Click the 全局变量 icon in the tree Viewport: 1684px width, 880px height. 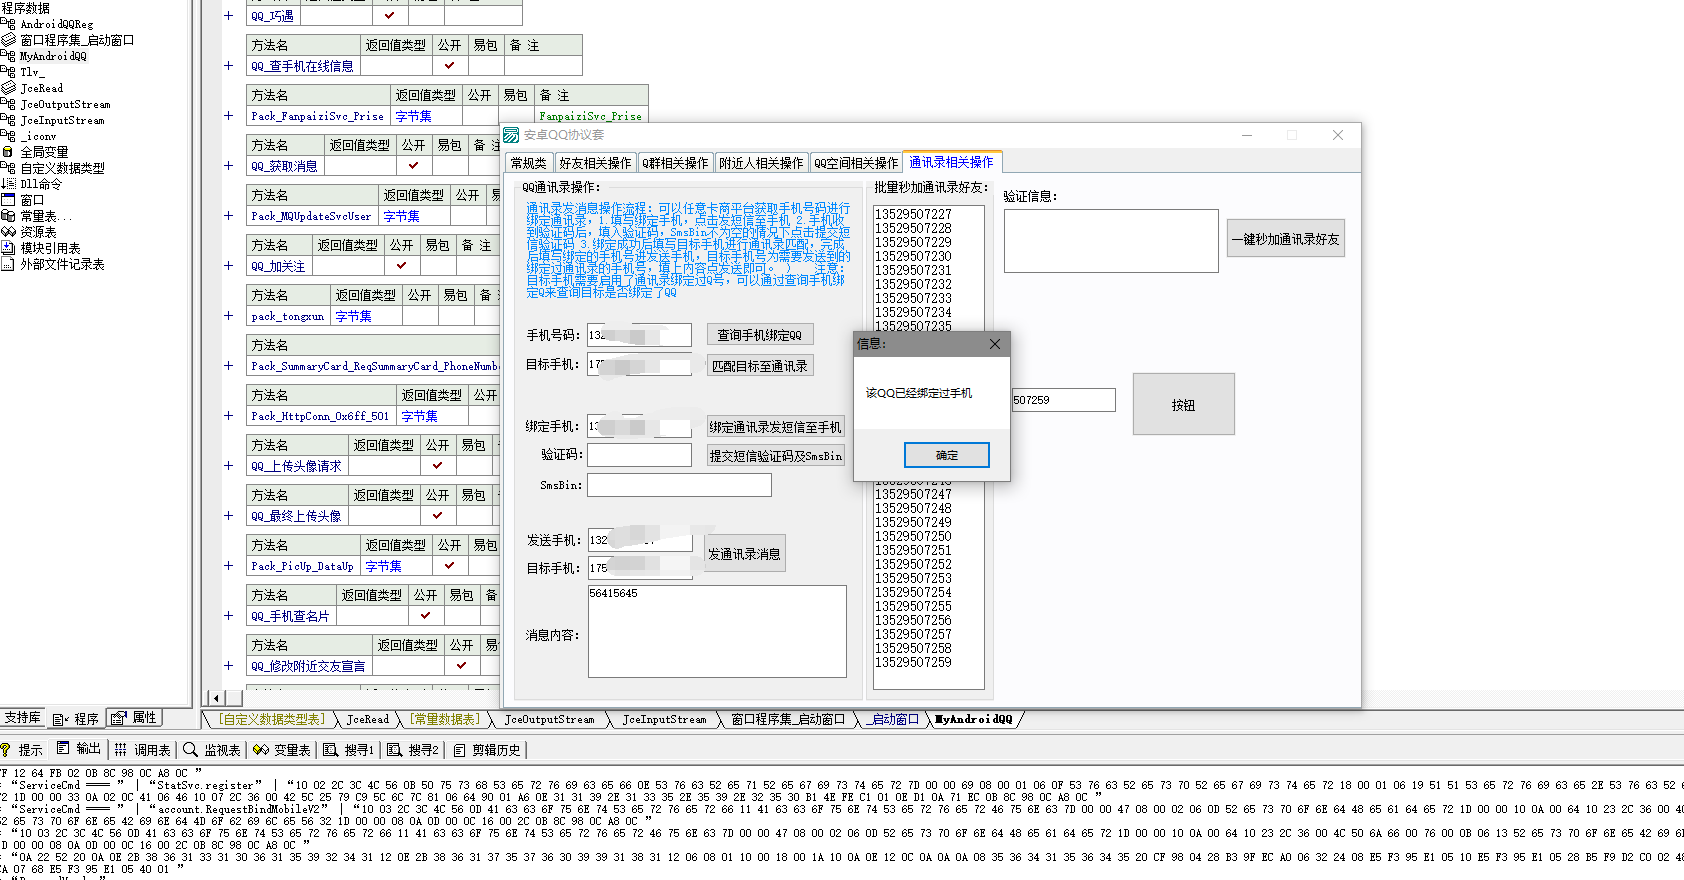coord(8,152)
